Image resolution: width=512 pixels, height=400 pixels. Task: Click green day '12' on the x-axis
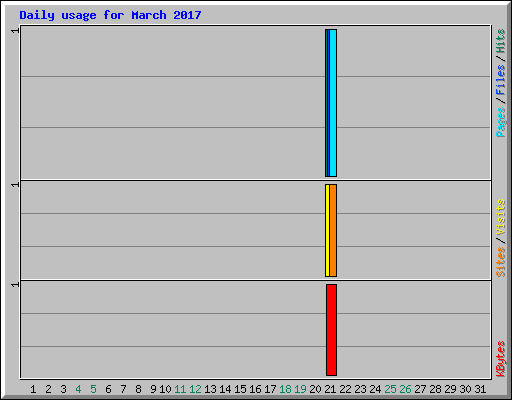(195, 389)
